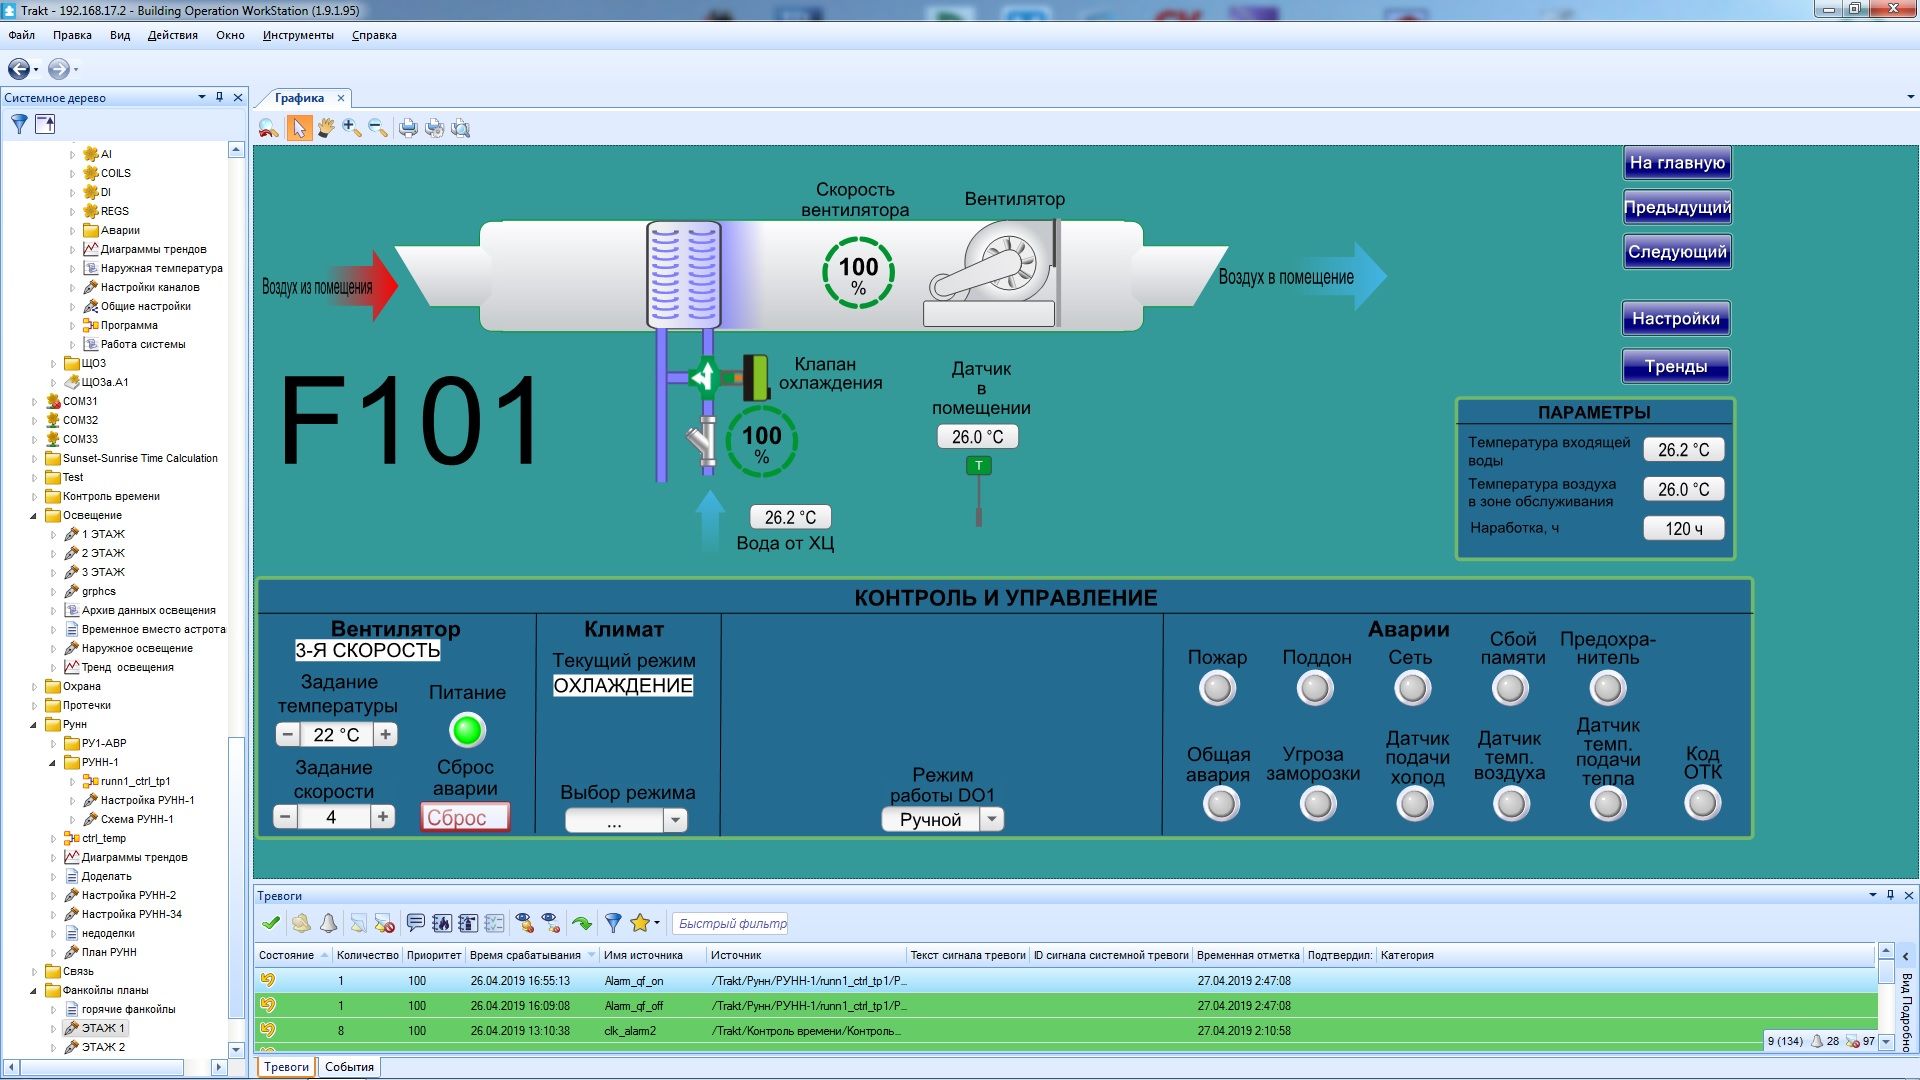Viewport: 1920px width, 1080px height.
Task: Decrease fan speed setpoint with minus button
Action: (x=285, y=817)
